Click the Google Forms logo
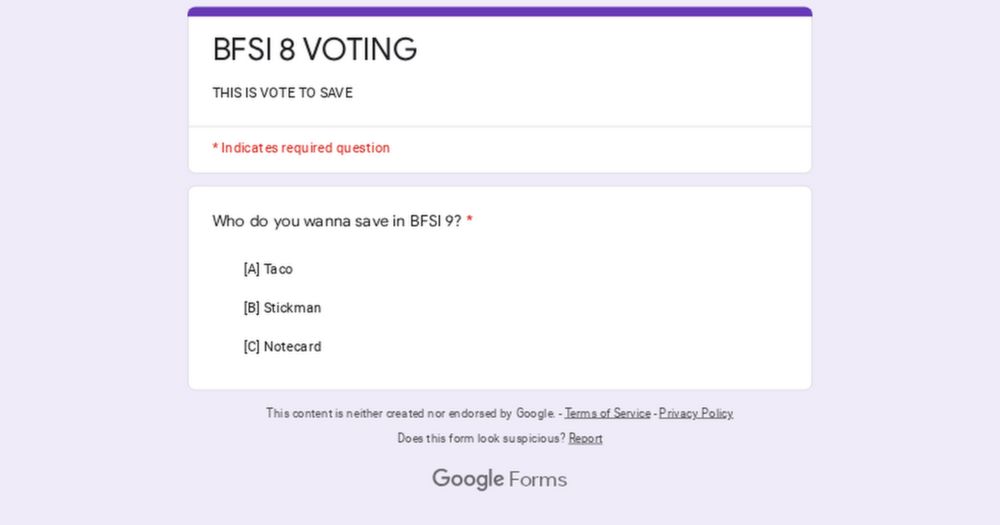The height and width of the screenshot is (525, 1000). click(499, 479)
